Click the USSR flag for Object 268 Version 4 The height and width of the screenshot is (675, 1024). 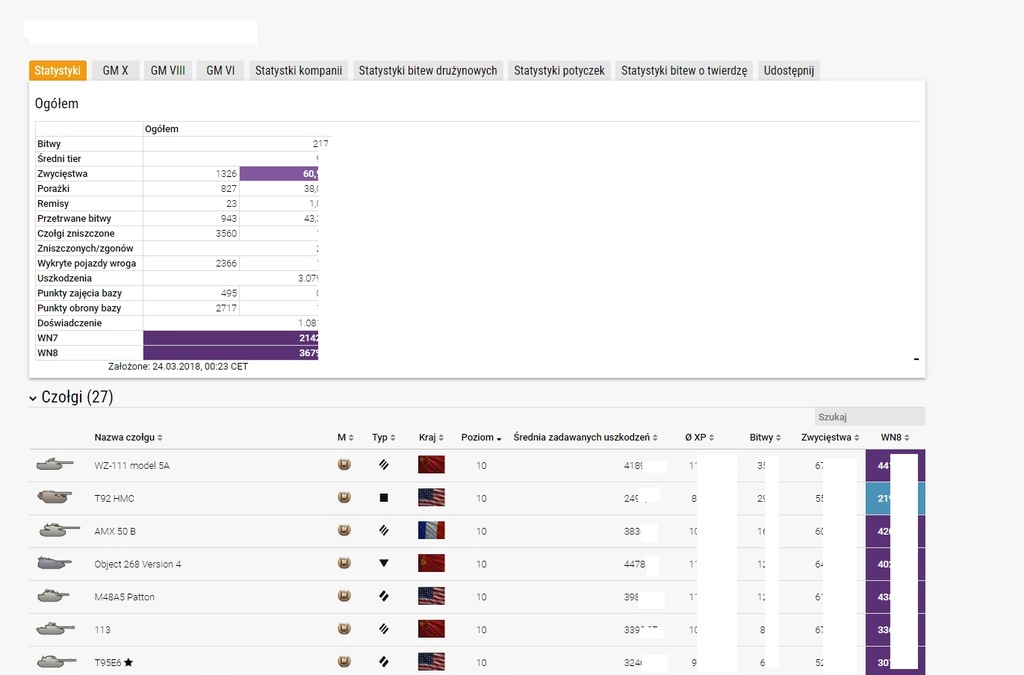click(431, 563)
